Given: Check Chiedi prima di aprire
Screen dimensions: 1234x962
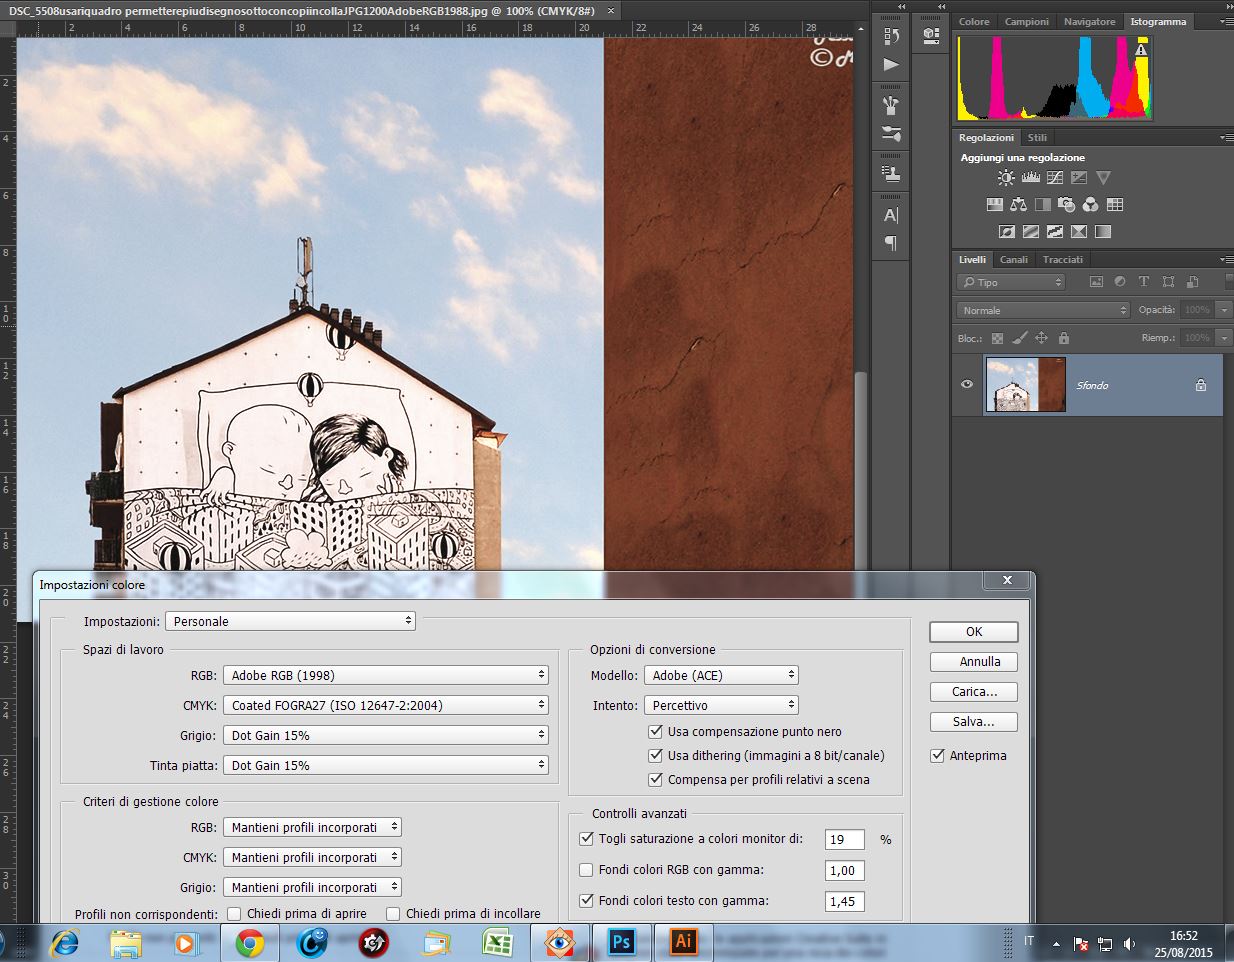Looking at the screenshot, I should [x=234, y=913].
